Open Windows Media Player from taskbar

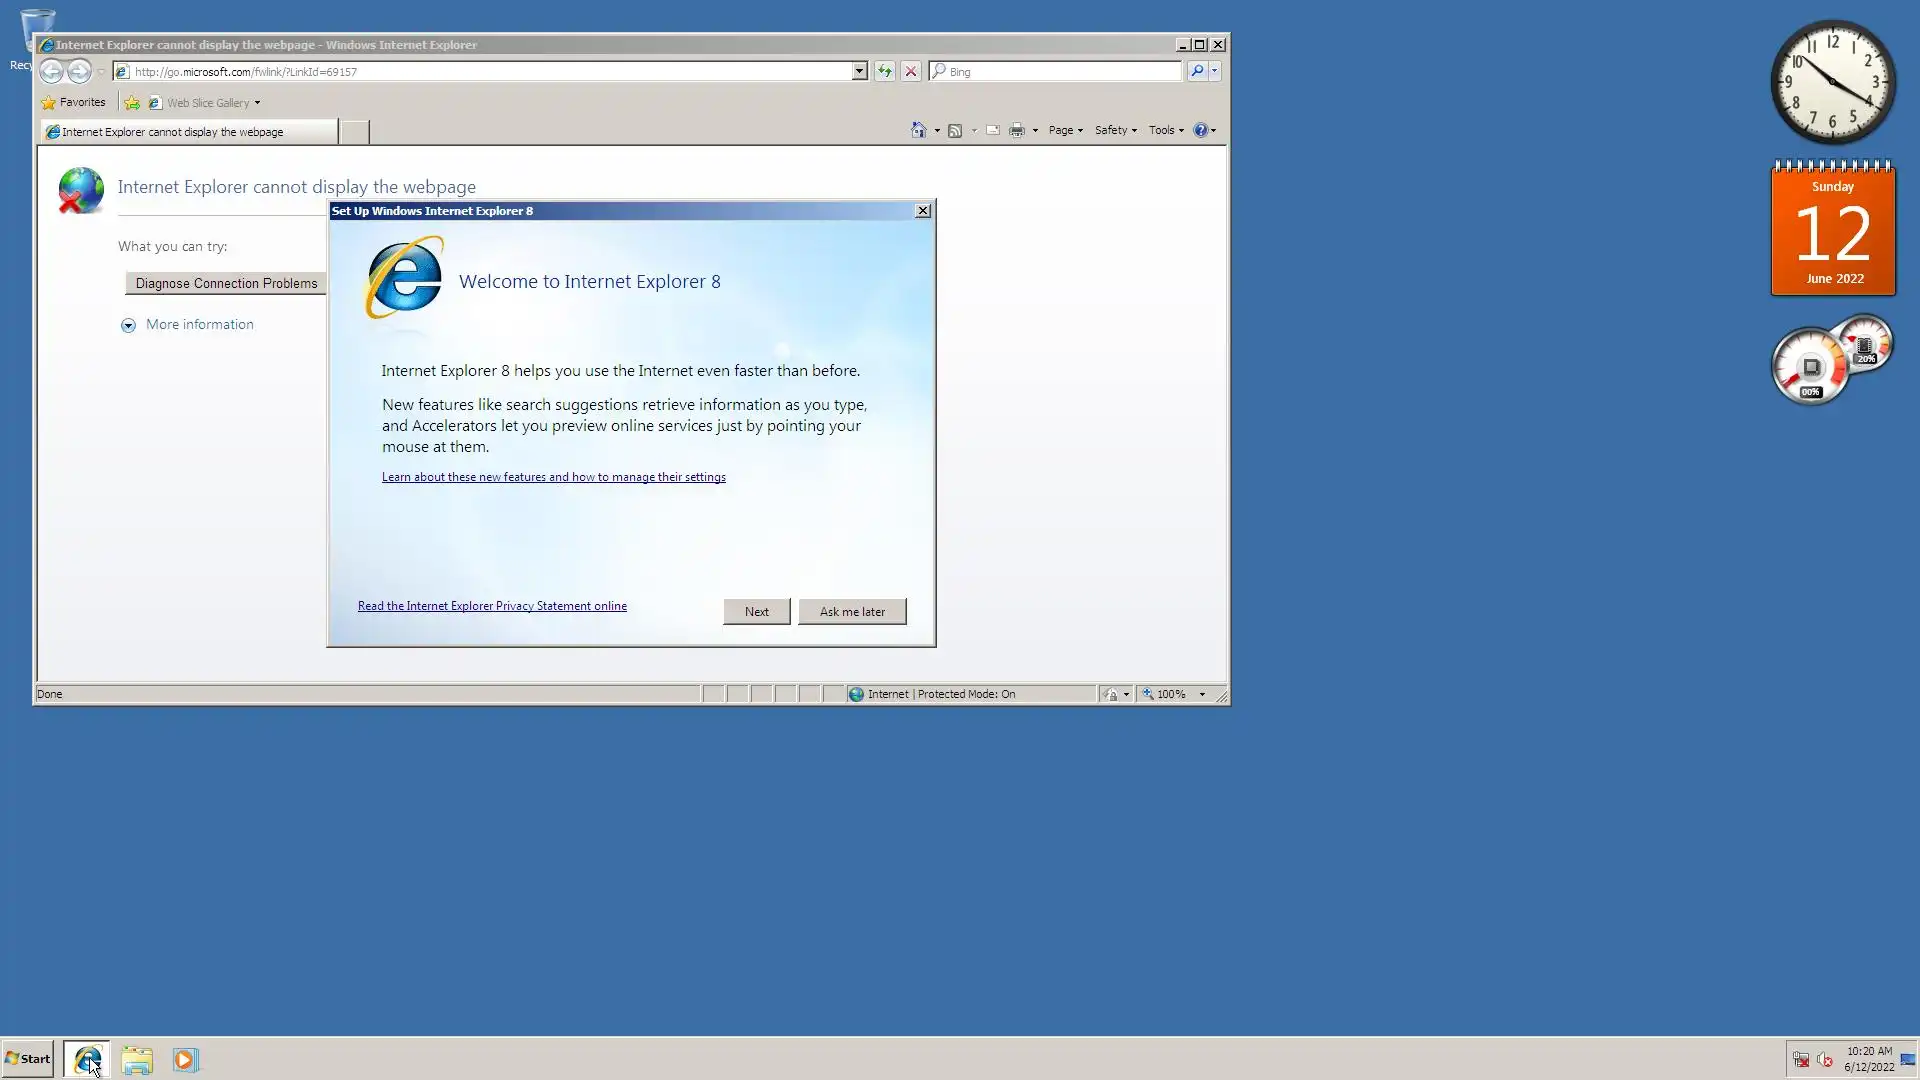(x=185, y=1059)
